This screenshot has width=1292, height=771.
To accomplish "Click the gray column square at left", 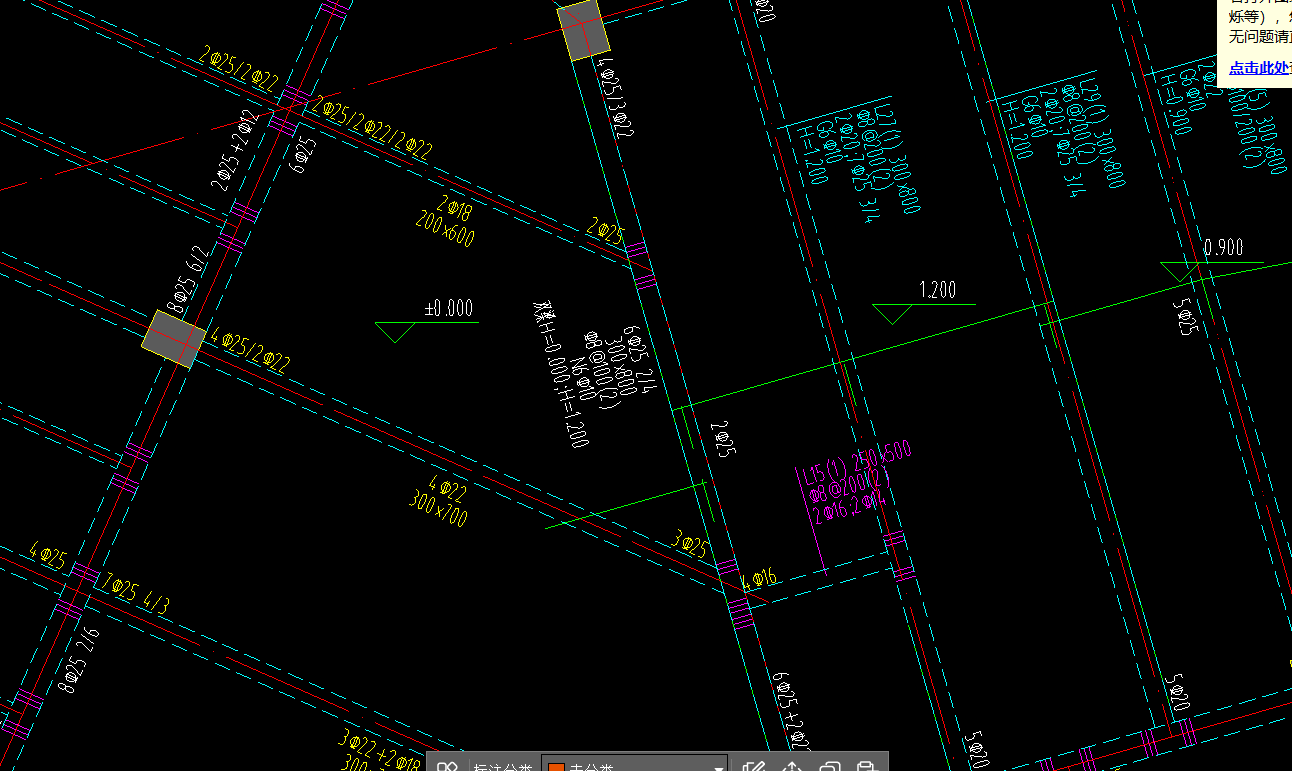I will pos(174,339).
